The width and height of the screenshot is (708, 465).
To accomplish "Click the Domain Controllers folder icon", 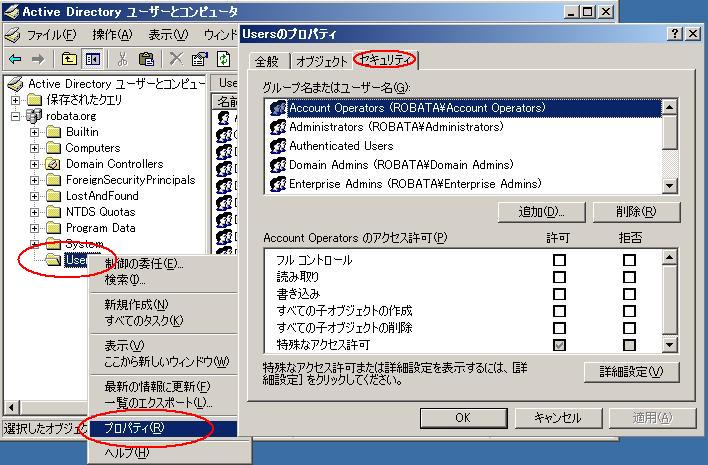I will (x=53, y=164).
